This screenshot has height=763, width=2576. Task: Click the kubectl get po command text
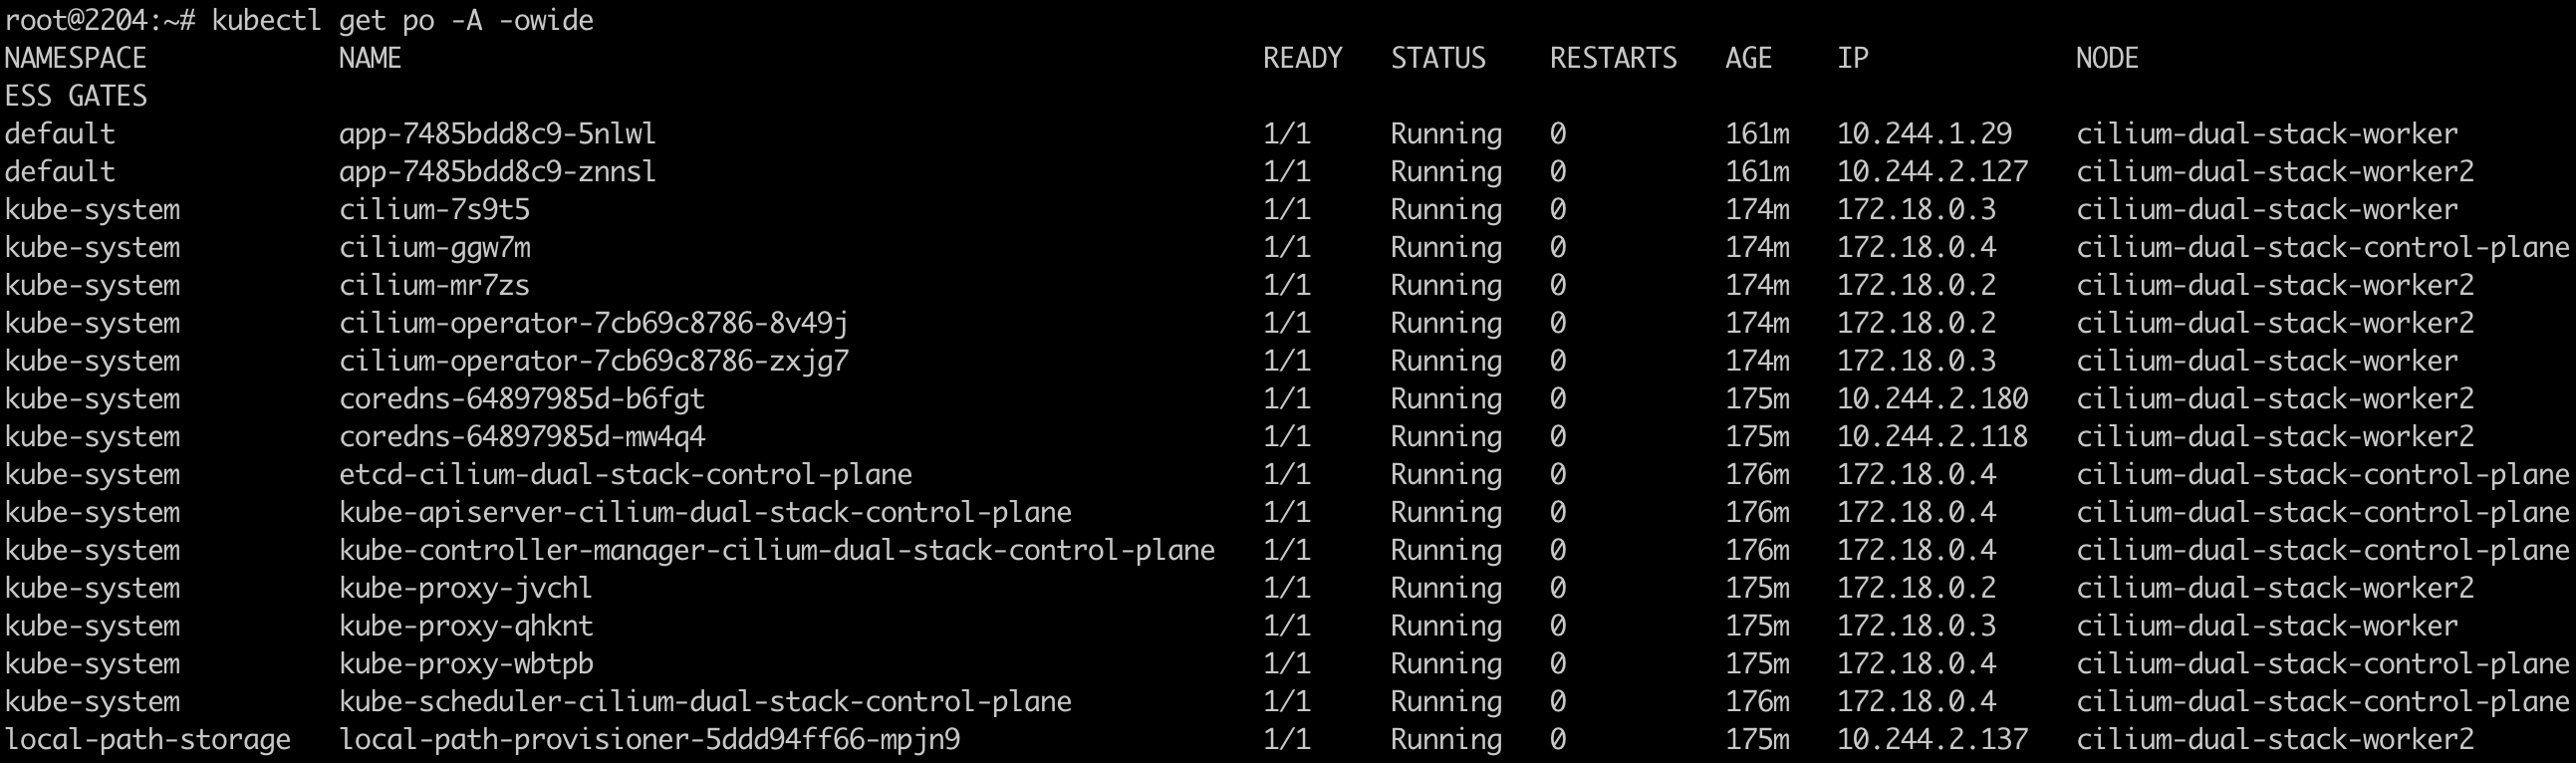tap(402, 20)
